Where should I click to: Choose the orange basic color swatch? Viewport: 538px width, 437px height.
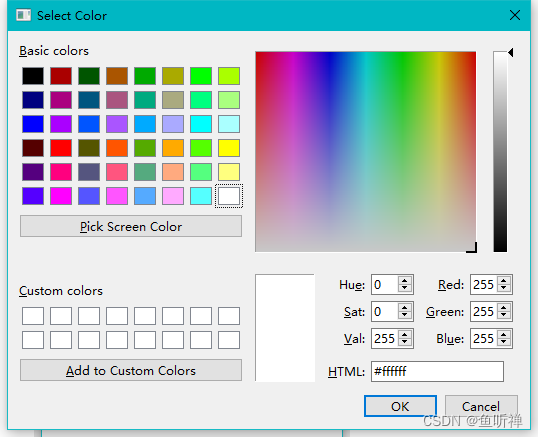tap(173, 148)
